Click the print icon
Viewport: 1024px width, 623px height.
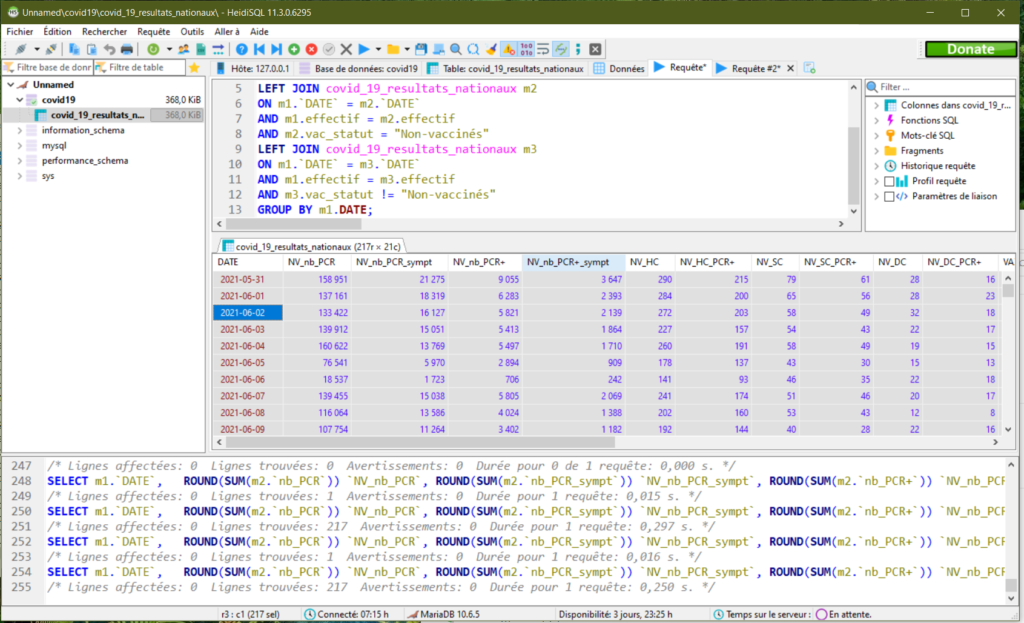click(x=127, y=49)
